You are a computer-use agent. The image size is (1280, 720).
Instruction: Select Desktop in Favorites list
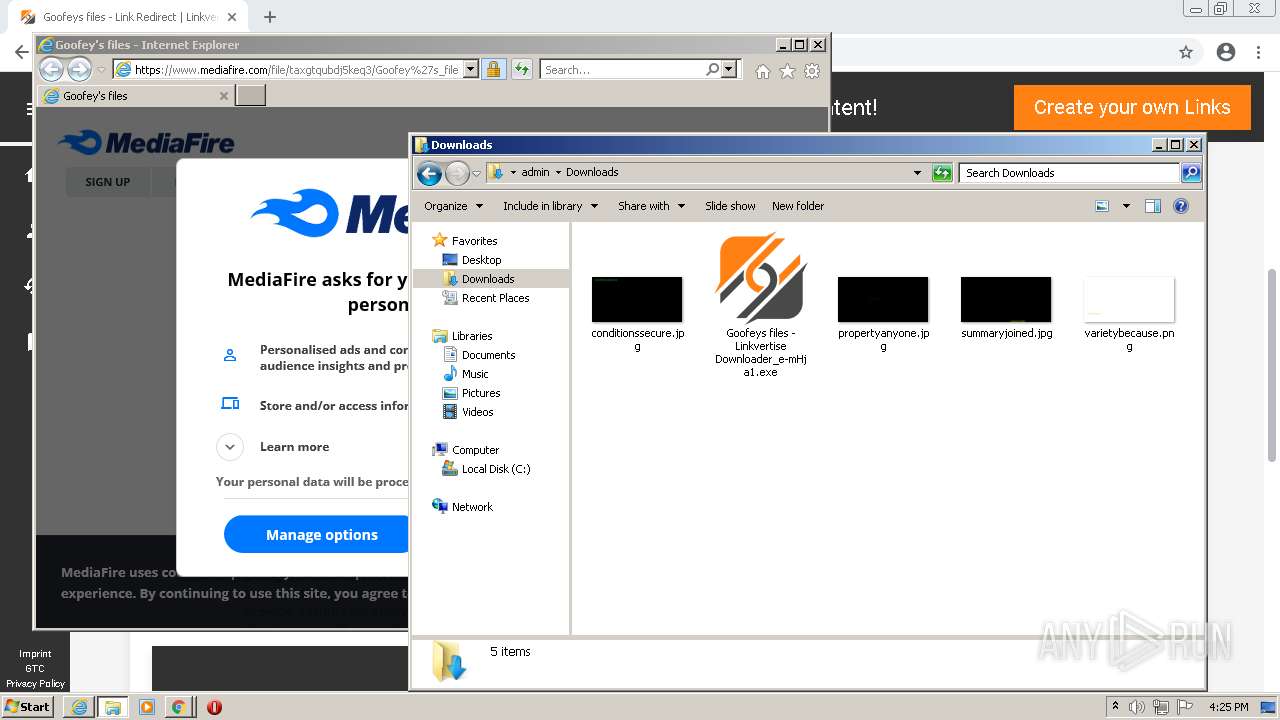481,260
